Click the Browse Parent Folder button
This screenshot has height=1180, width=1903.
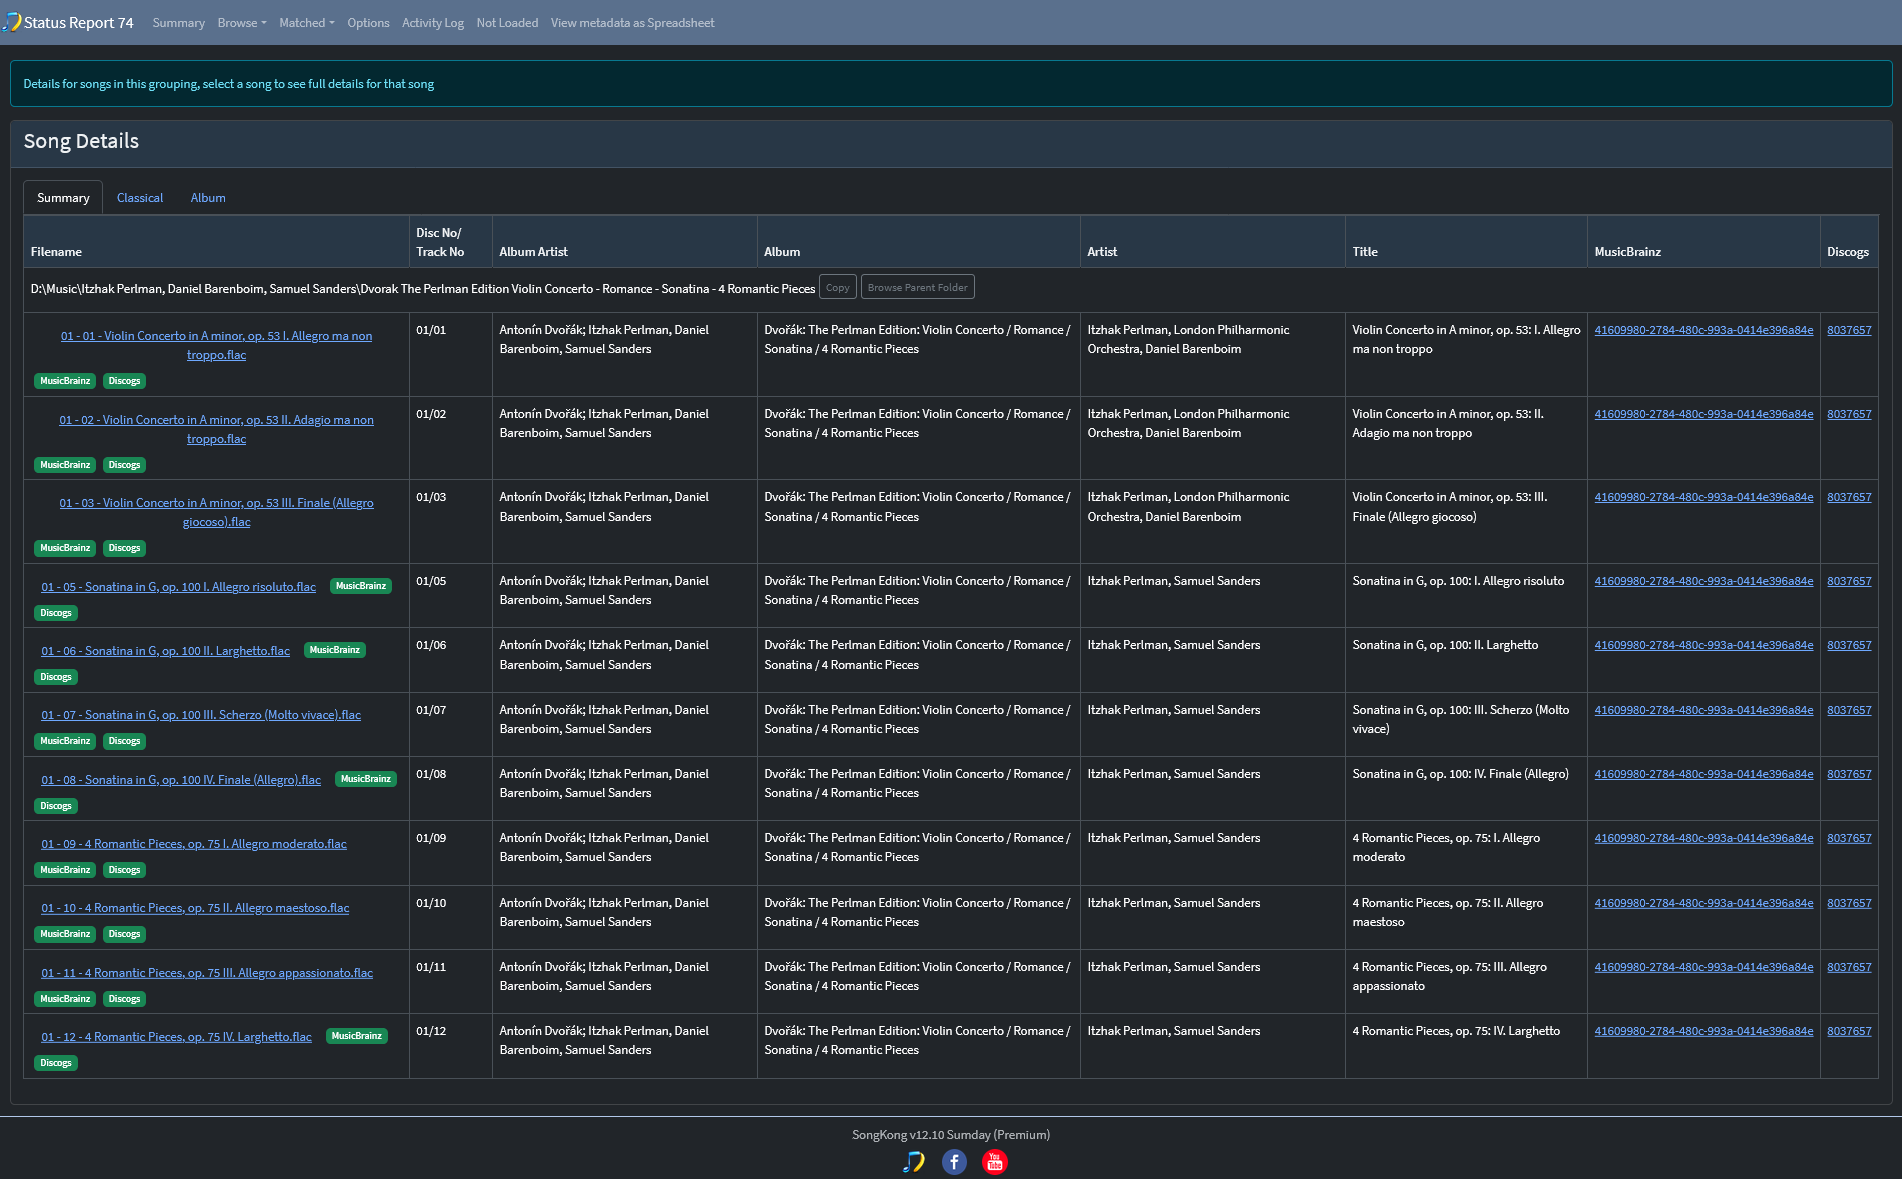point(917,288)
